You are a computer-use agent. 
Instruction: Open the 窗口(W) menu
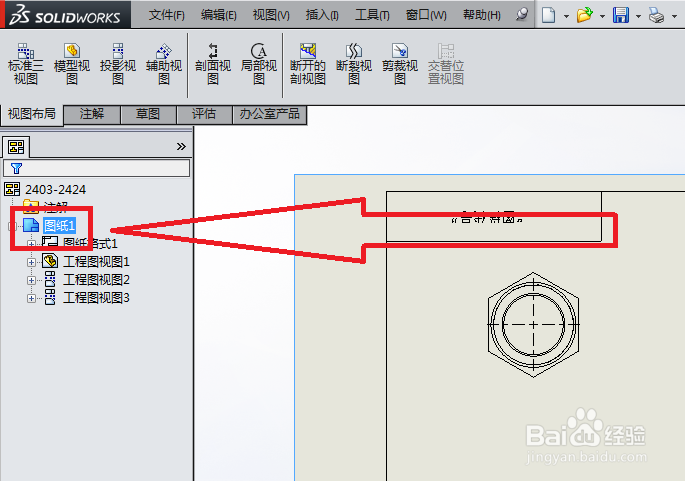[x=426, y=15]
